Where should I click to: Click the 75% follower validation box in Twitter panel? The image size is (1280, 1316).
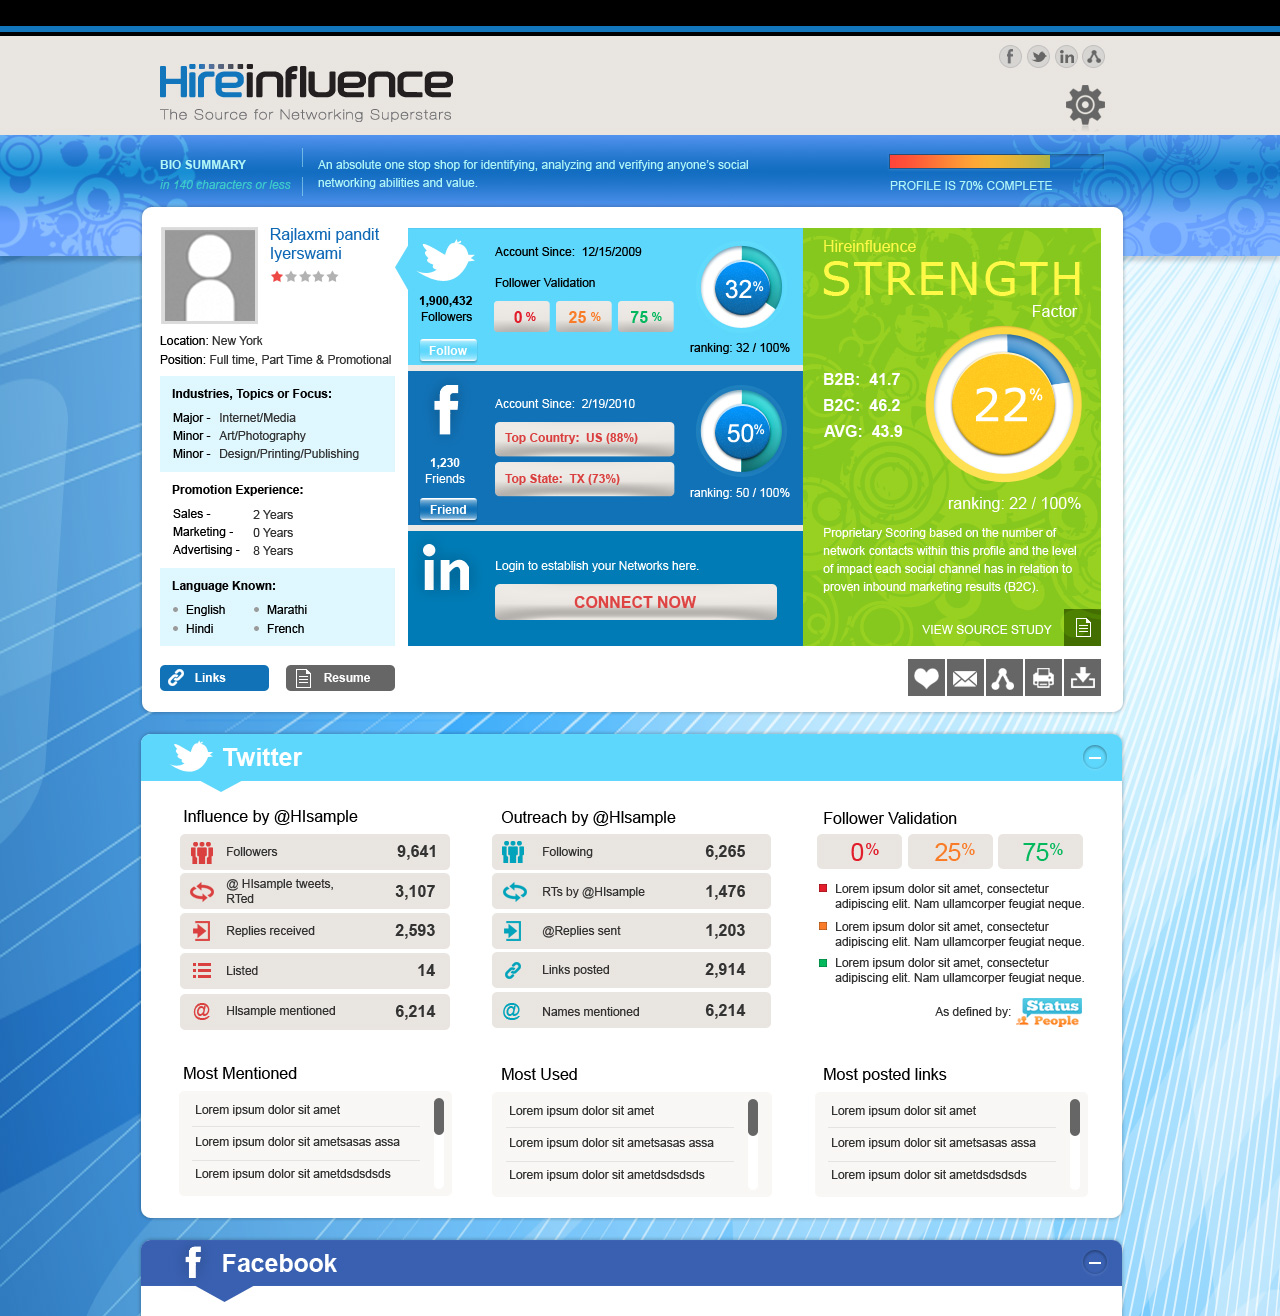646,317
